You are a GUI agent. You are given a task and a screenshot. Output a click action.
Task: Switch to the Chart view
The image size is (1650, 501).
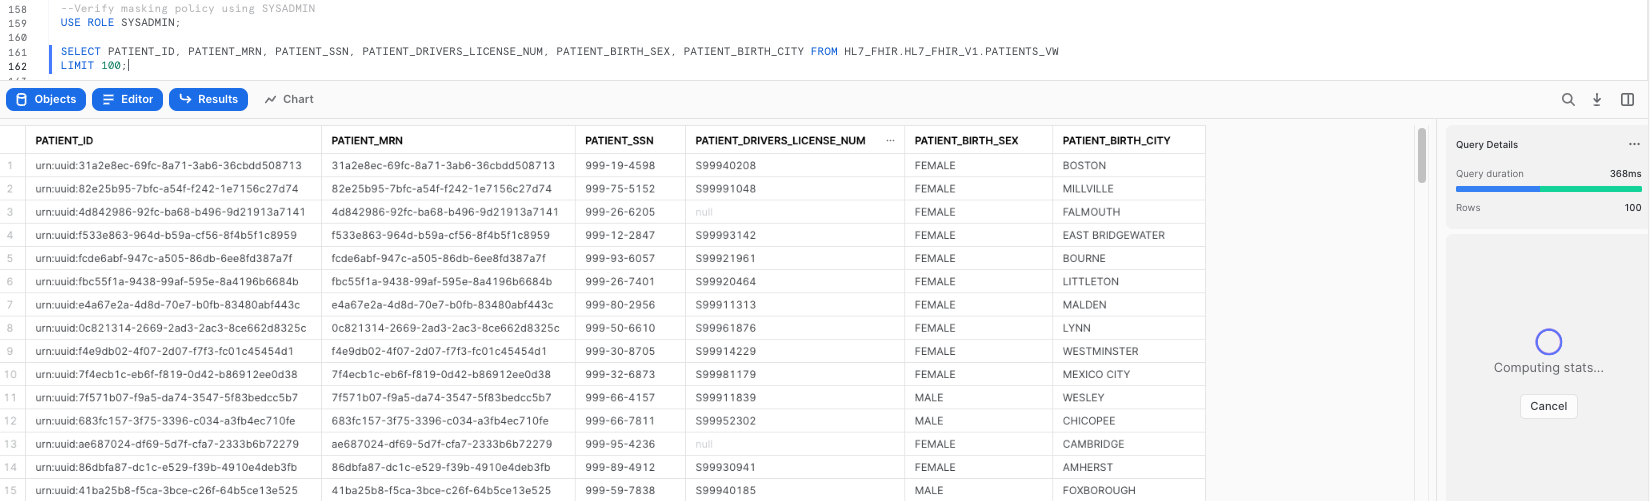pos(289,99)
